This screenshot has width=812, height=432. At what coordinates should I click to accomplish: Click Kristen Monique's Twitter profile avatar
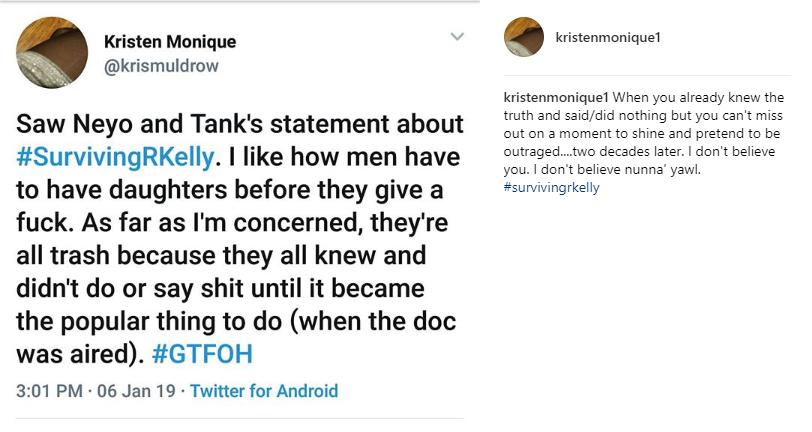click(51, 52)
